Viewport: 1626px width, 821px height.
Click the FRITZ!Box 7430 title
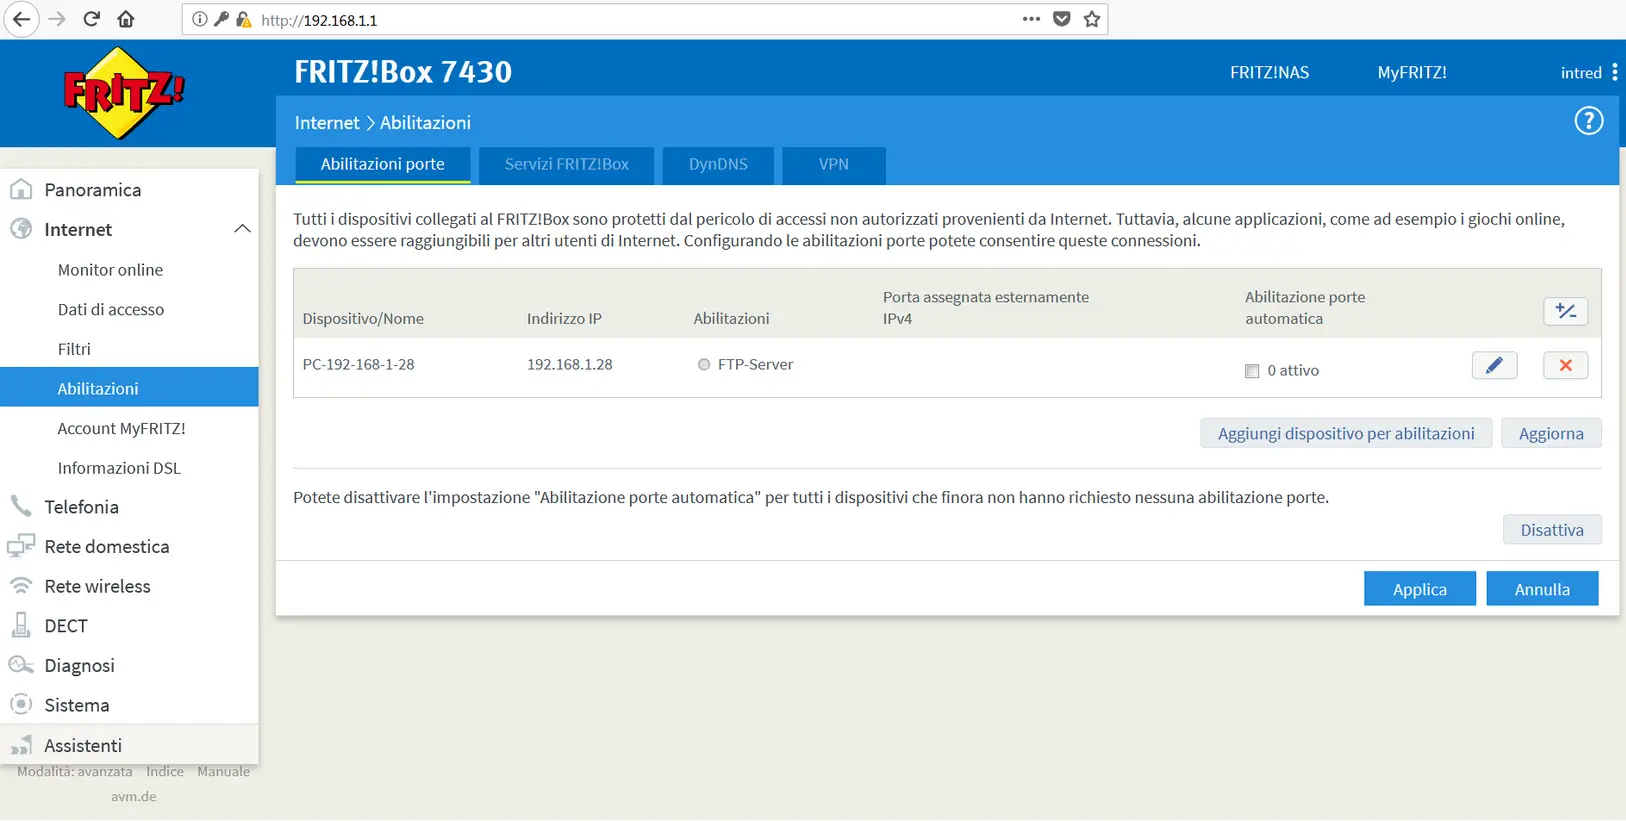(403, 71)
